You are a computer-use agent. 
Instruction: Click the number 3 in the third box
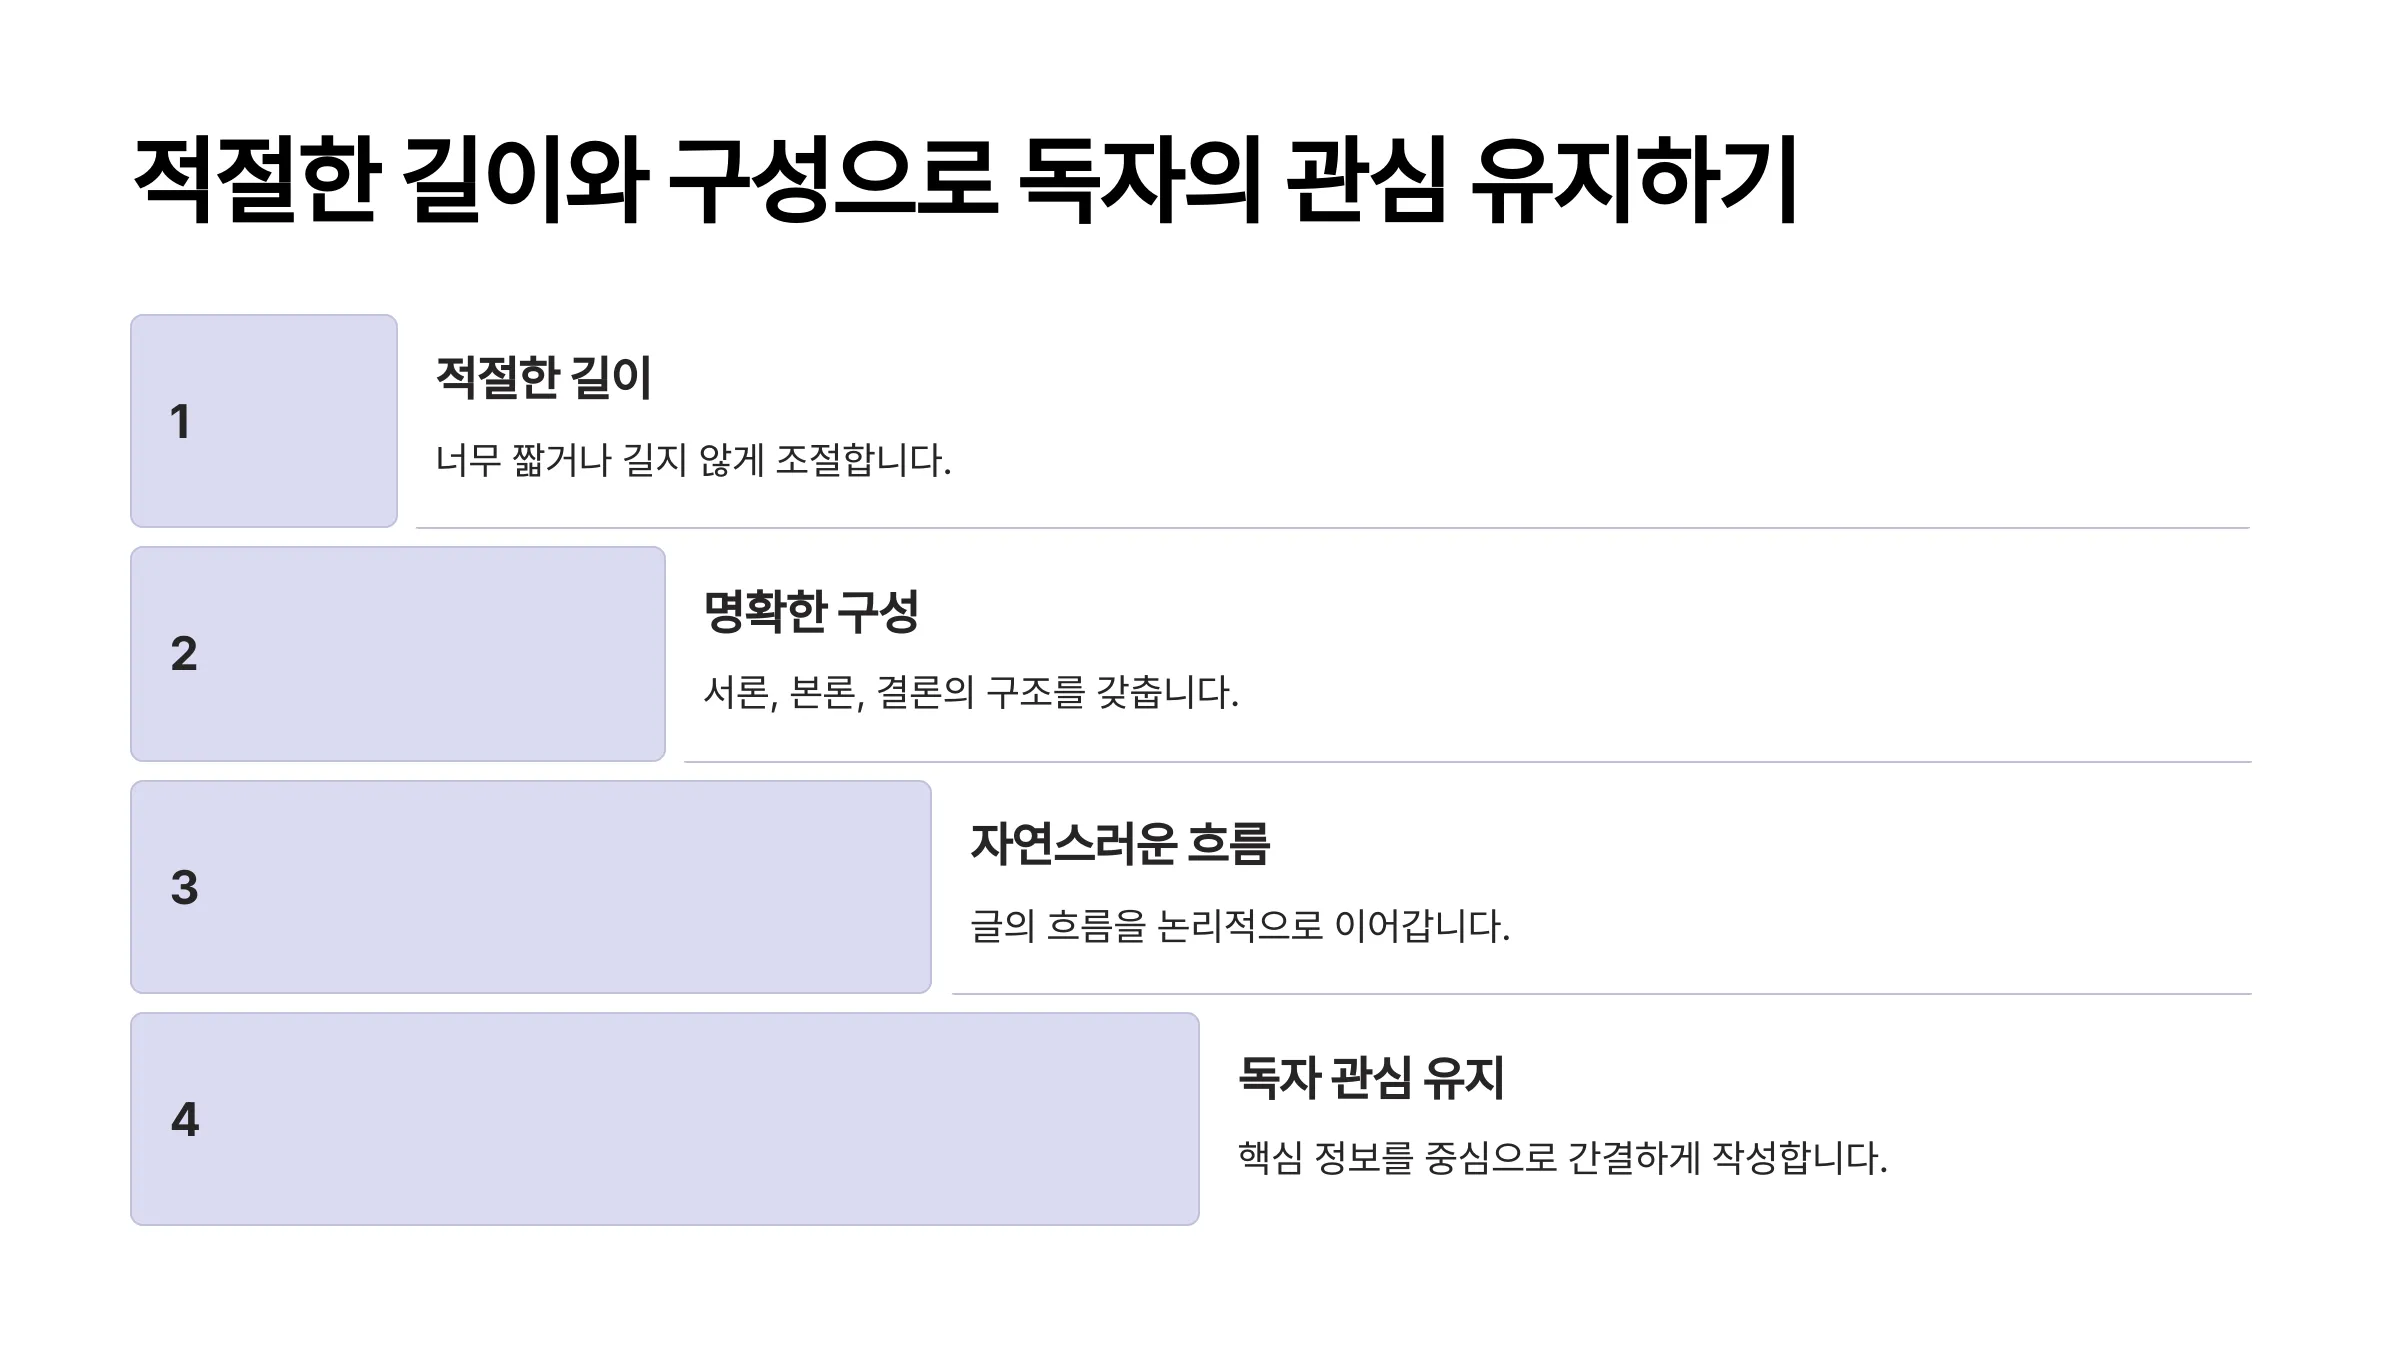pyautogui.click(x=185, y=887)
